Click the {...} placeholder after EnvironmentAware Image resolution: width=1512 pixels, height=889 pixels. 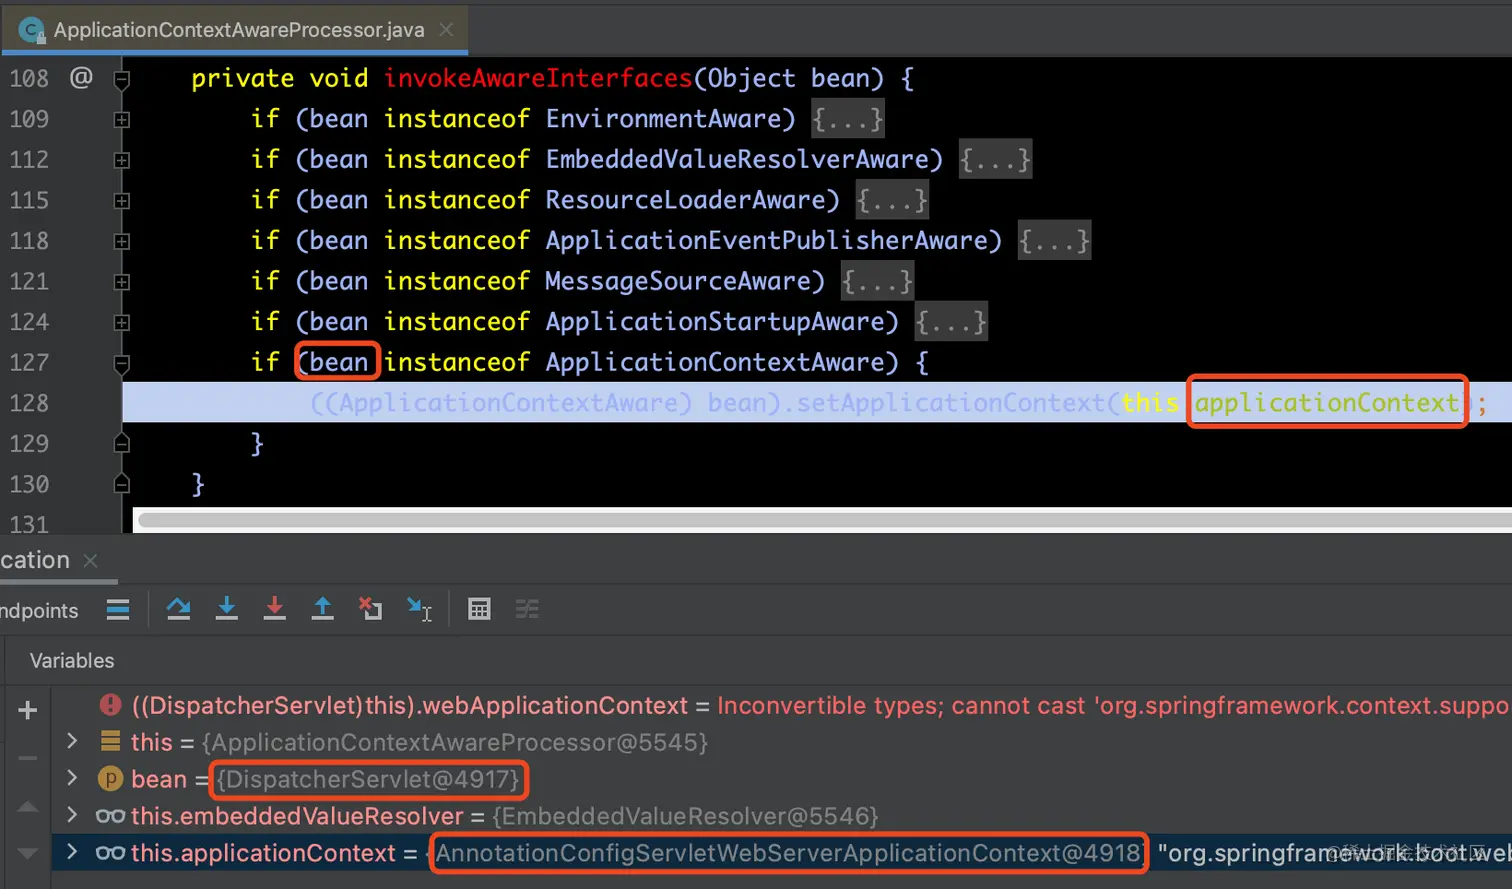pyautogui.click(x=848, y=119)
